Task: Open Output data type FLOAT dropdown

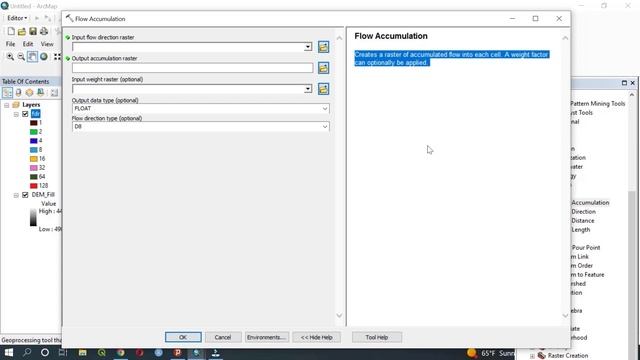Action: click(324, 109)
